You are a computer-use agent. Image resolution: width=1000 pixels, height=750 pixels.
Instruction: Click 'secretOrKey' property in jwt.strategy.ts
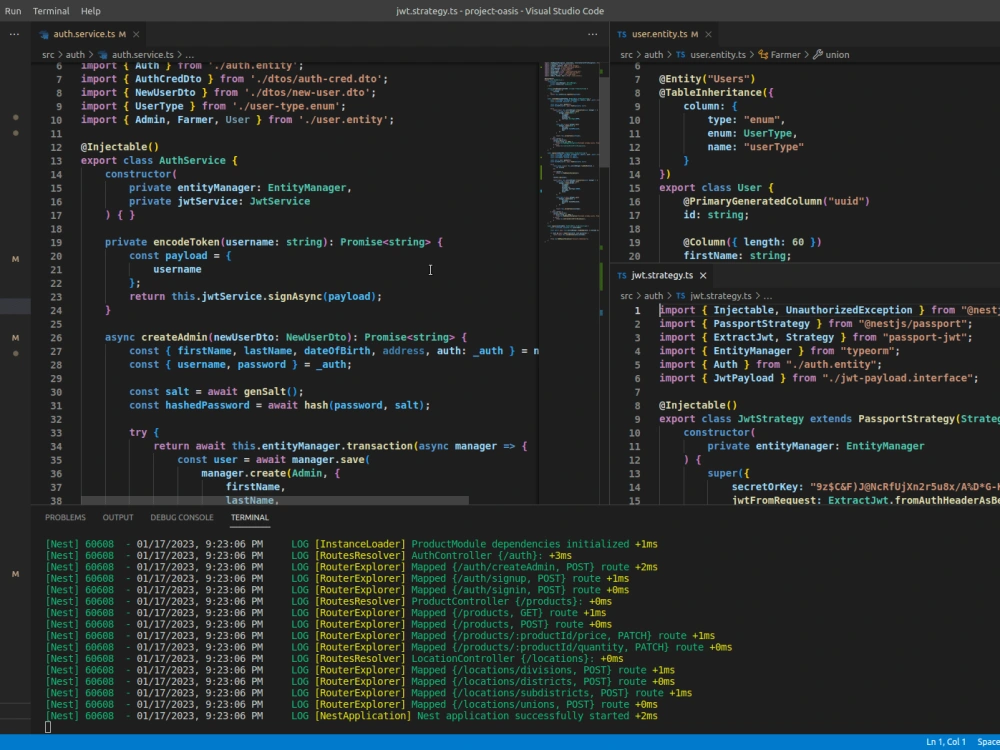click(x=765, y=487)
